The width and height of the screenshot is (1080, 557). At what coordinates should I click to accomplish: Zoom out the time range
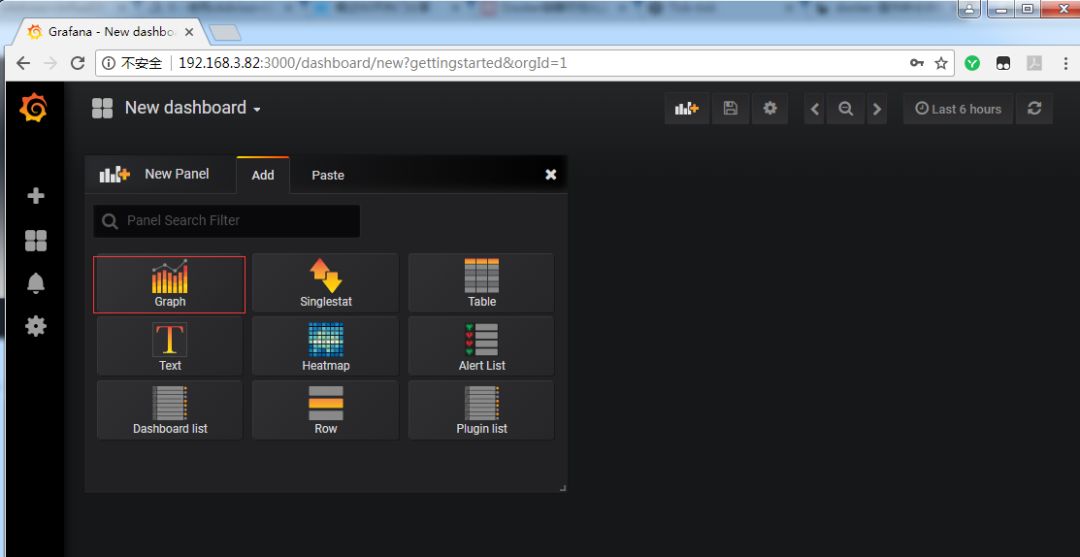(x=846, y=109)
